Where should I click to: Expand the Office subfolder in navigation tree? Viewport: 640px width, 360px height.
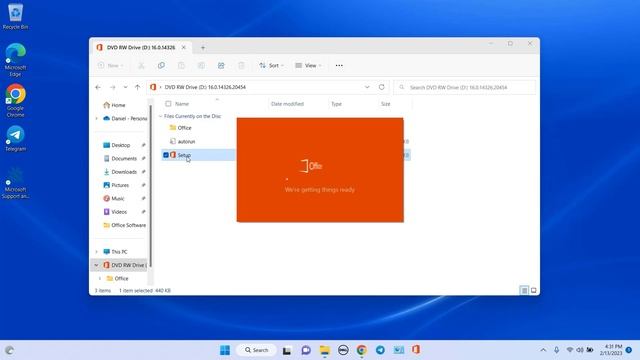click(100, 278)
